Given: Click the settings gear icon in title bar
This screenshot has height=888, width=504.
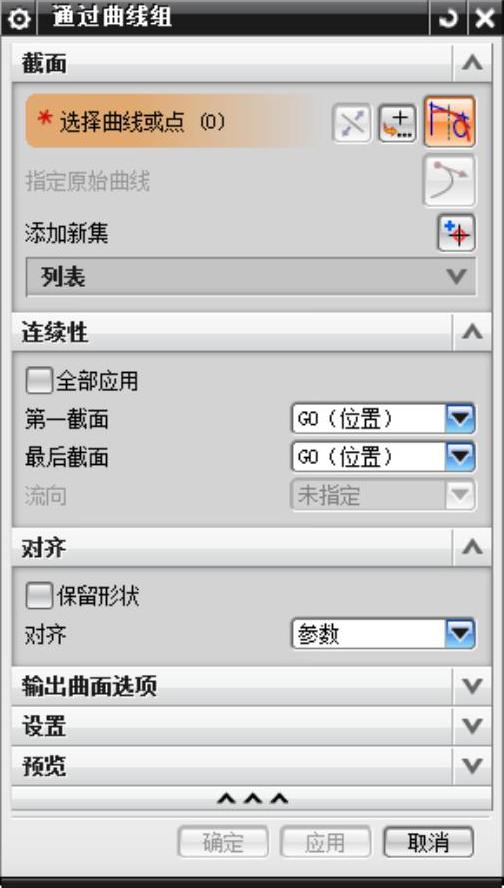Looking at the screenshot, I should [19, 19].
